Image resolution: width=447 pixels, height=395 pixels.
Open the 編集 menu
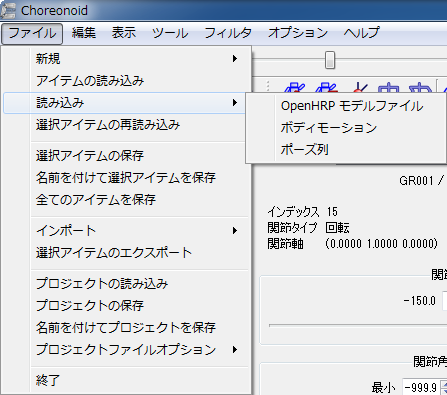click(x=84, y=33)
